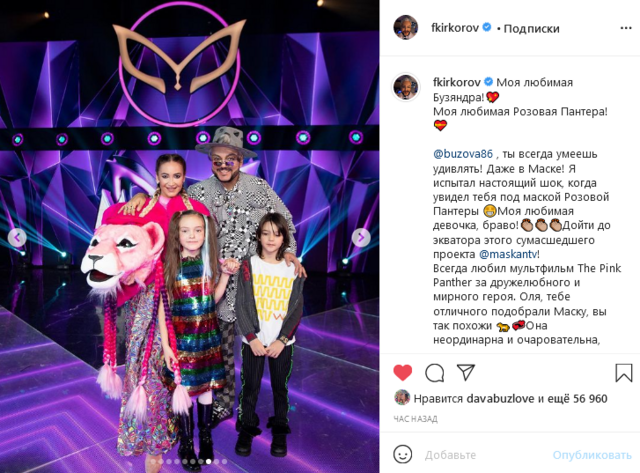Add a comment in the Добавьте field
640x473 pixels.
[x=484, y=455]
